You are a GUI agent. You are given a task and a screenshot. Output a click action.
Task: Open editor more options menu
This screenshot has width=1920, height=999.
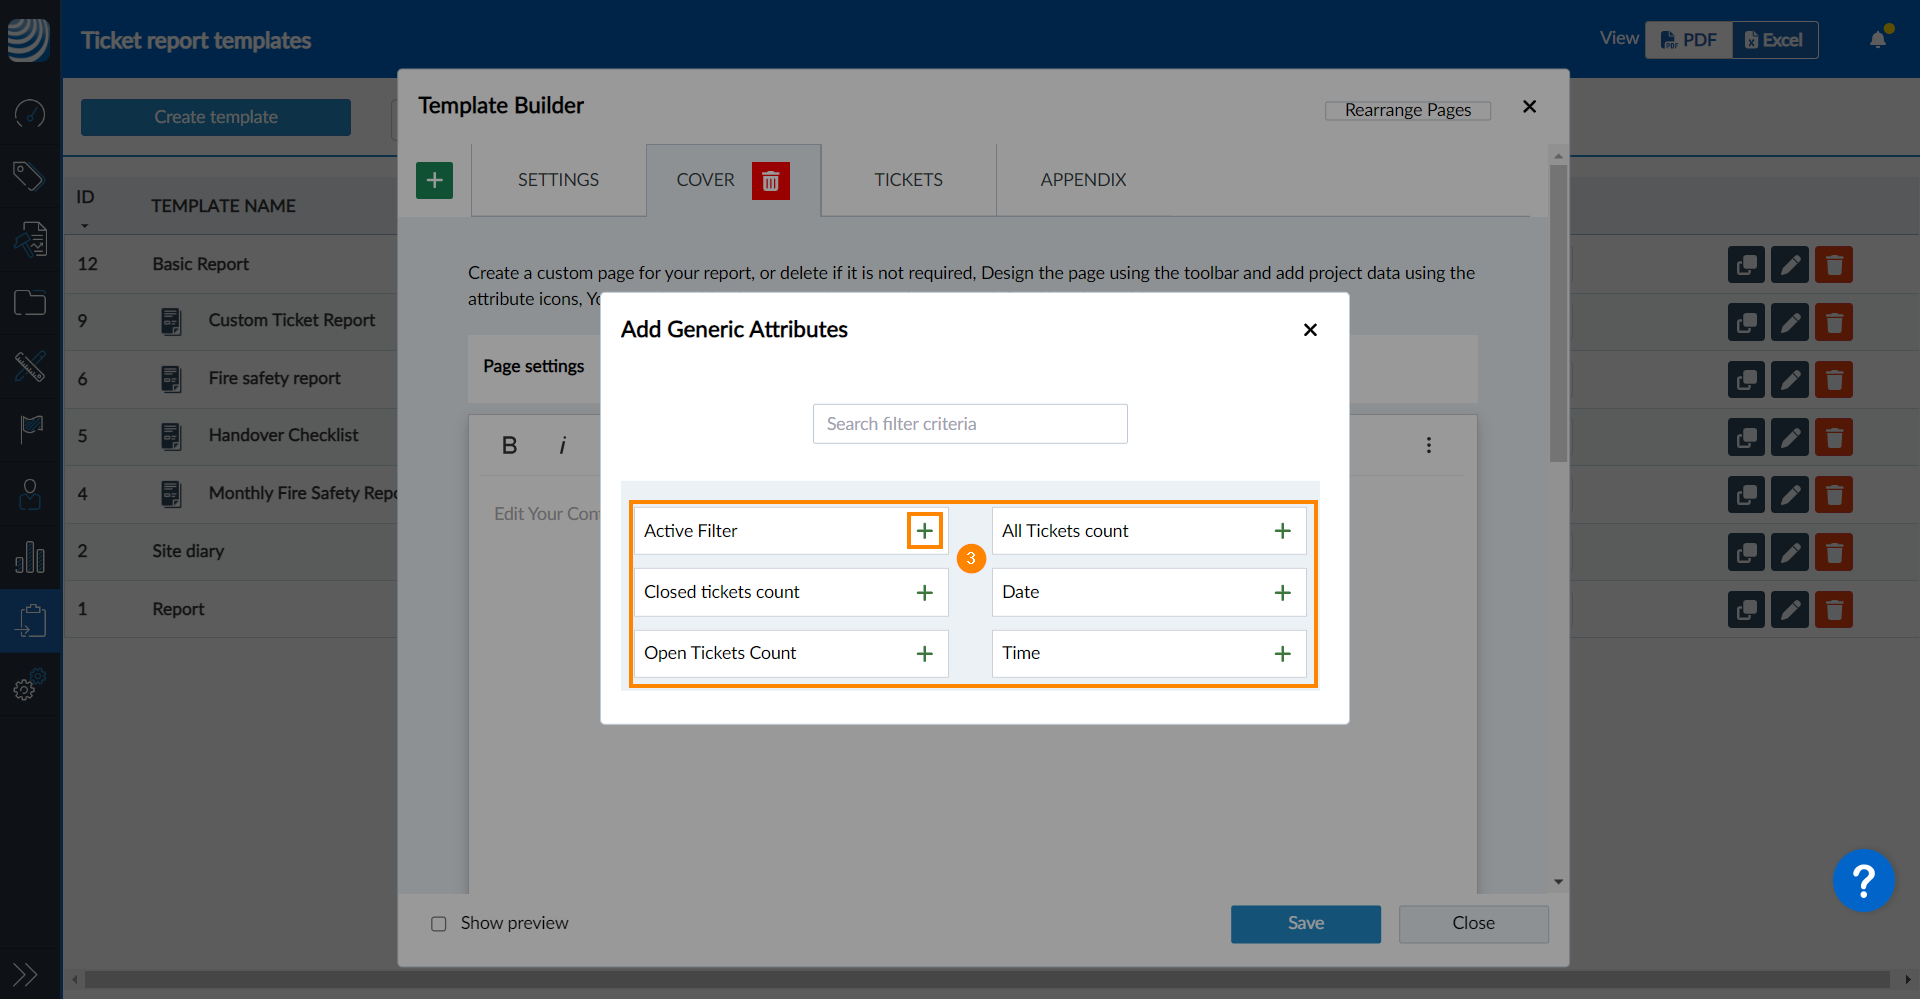pyautogui.click(x=1429, y=445)
